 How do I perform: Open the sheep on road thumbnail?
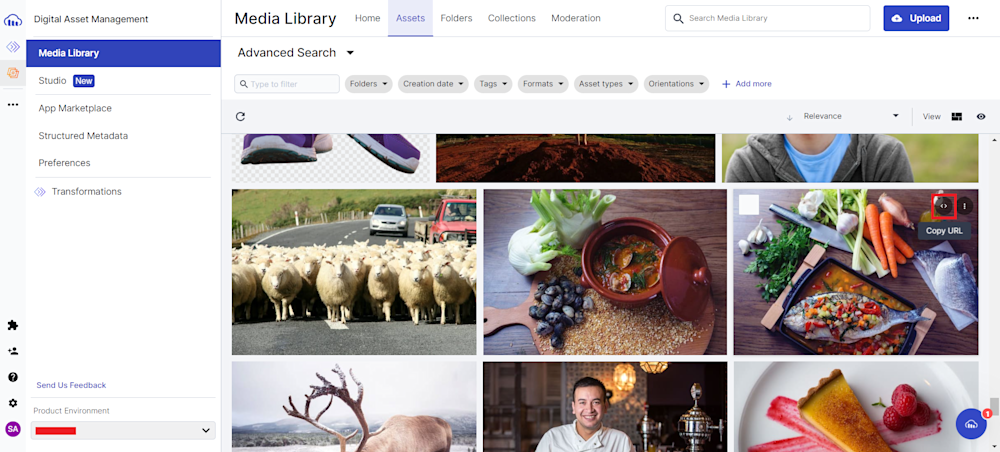(354, 272)
